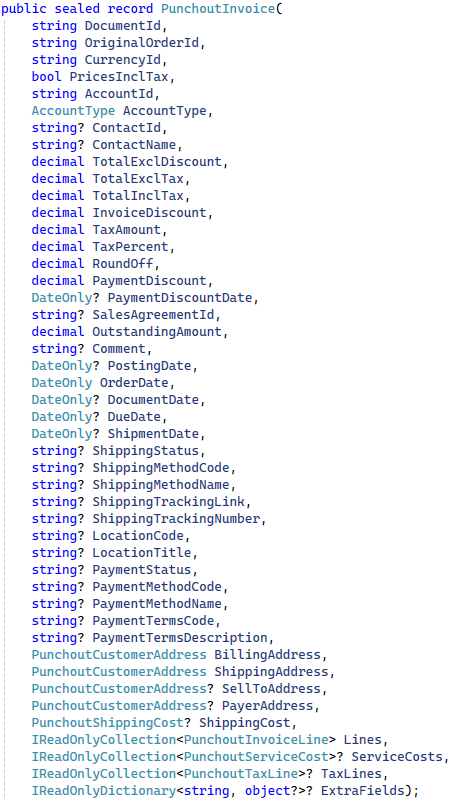The height and width of the screenshot is (804, 453).
Task: Click the PaymentDiscountDate parameter
Action: point(180,297)
